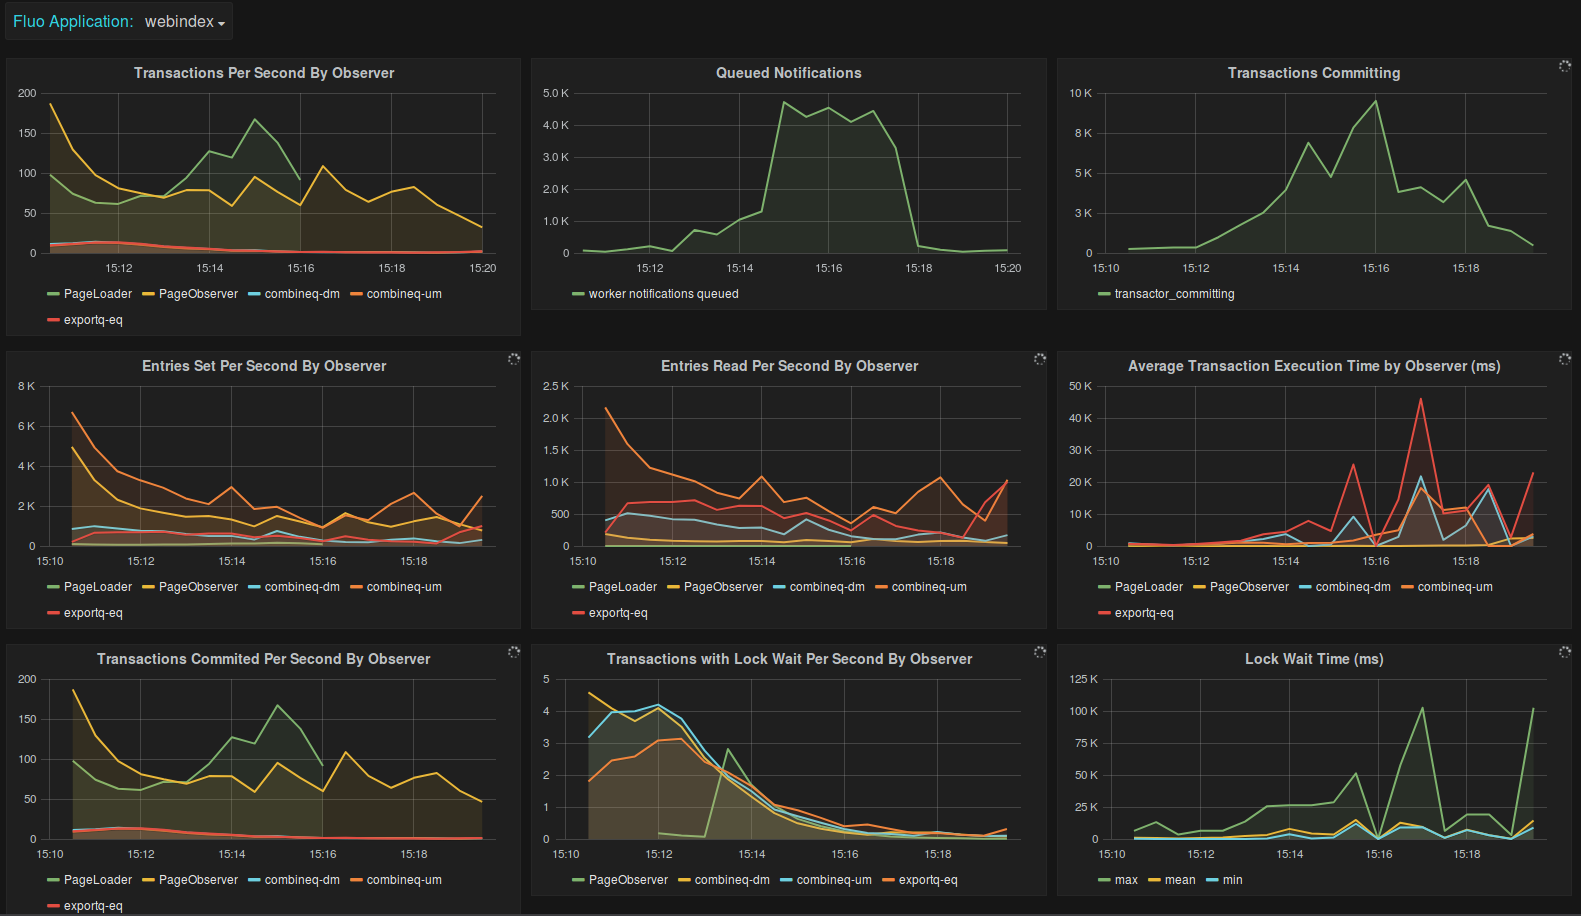This screenshot has width=1581, height=916.
Task: Click the Fluo Application label
Action: (72, 22)
